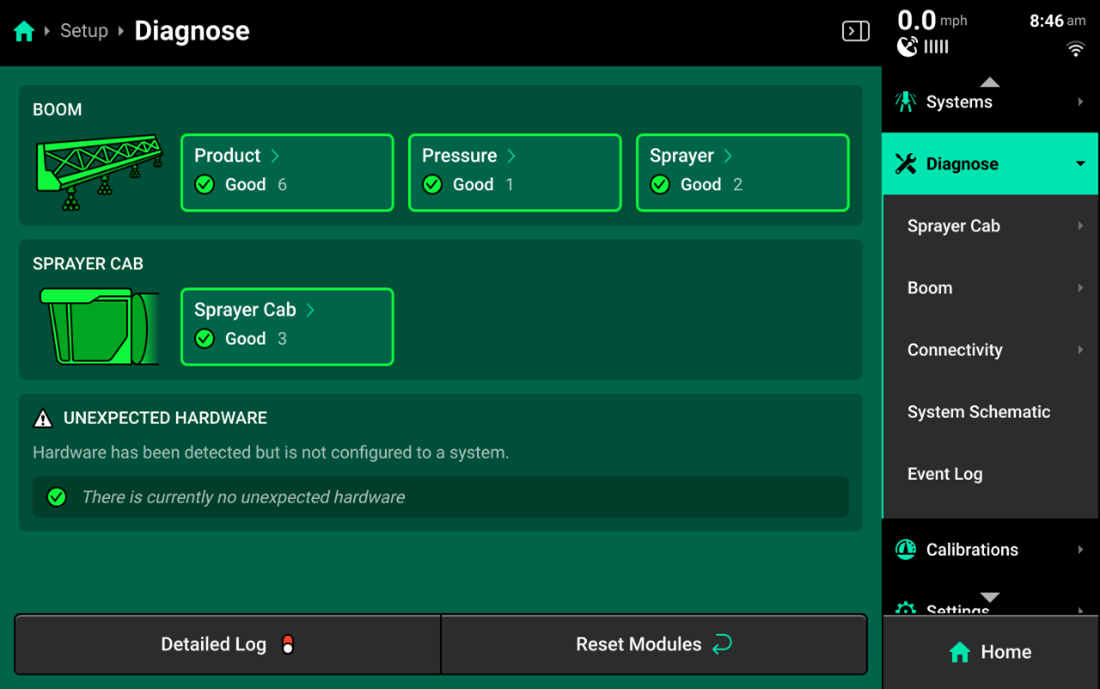Tap the no unexpected hardware checkmark
Image resolution: width=1100 pixels, height=689 pixels.
point(57,497)
